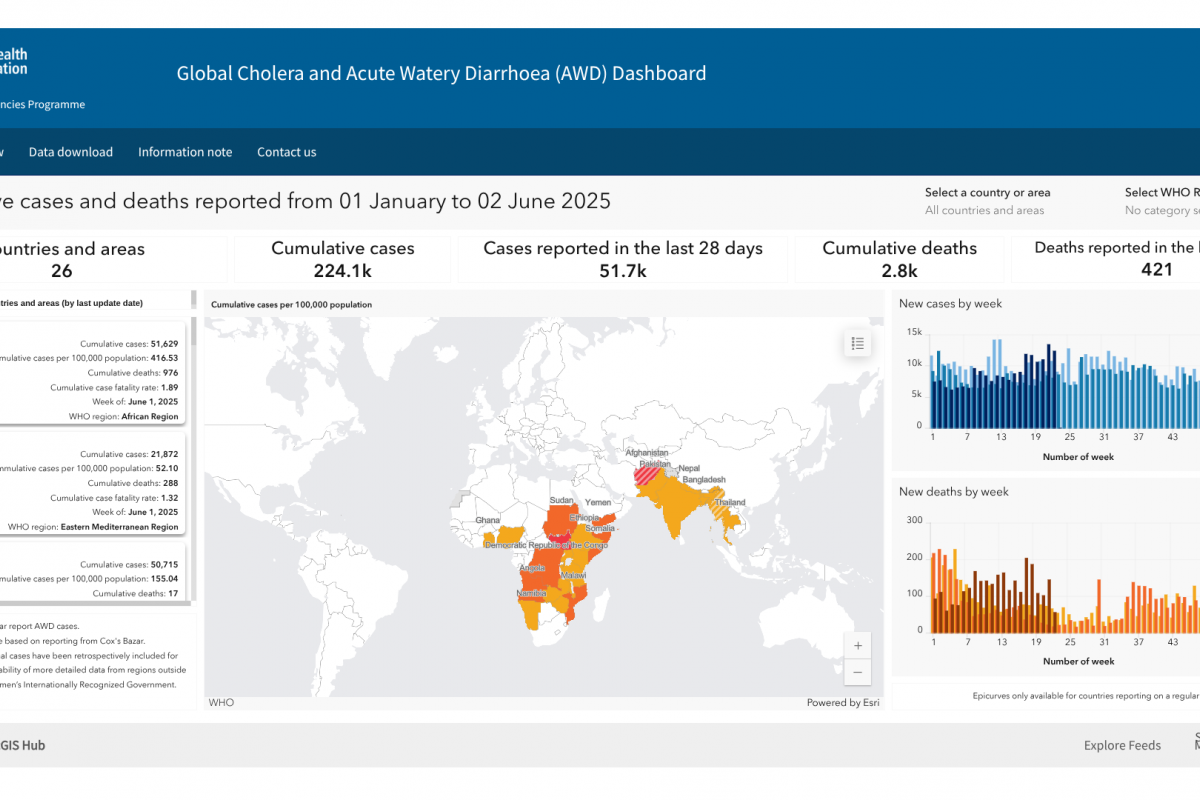1200x800 pixels.
Task: Click the Powered by Esri attribution link
Action: coord(843,703)
